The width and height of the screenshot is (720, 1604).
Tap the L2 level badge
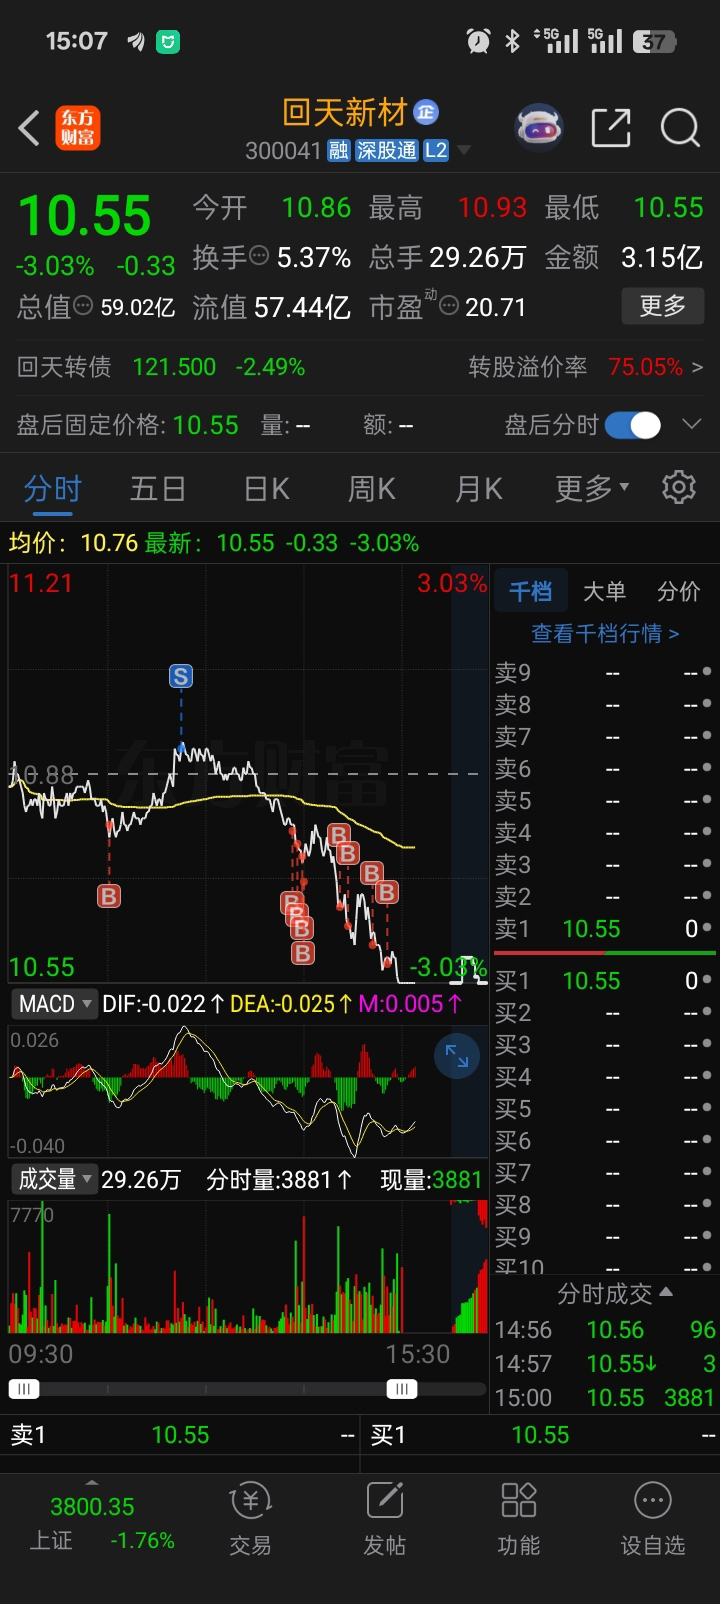436,151
